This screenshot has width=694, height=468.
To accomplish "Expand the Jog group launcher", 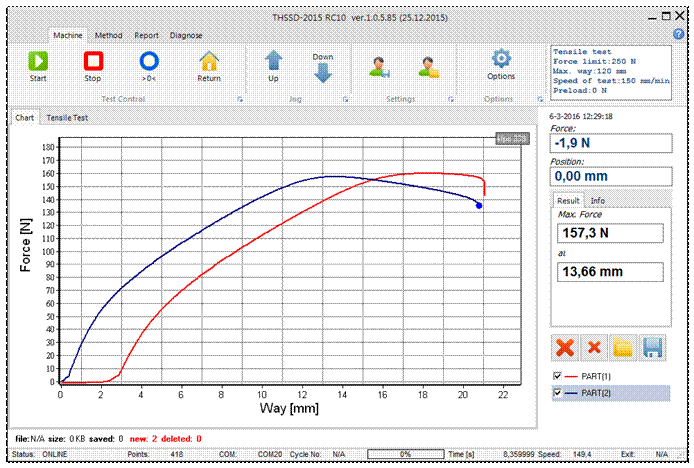I will pyautogui.click(x=346, y=99).
